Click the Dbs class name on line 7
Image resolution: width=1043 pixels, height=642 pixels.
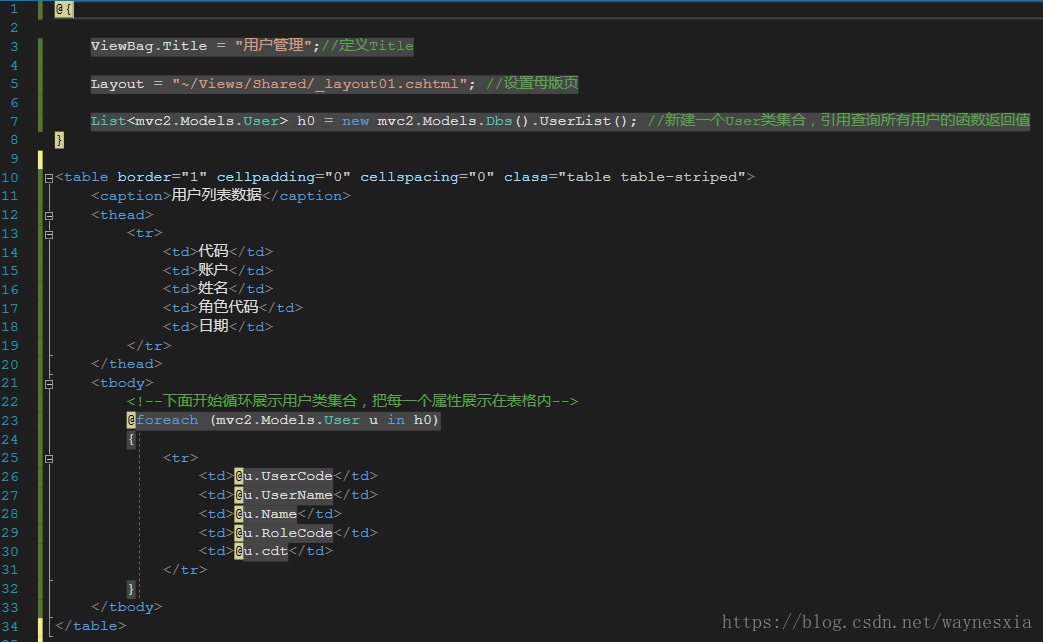[x=499, y=121]
